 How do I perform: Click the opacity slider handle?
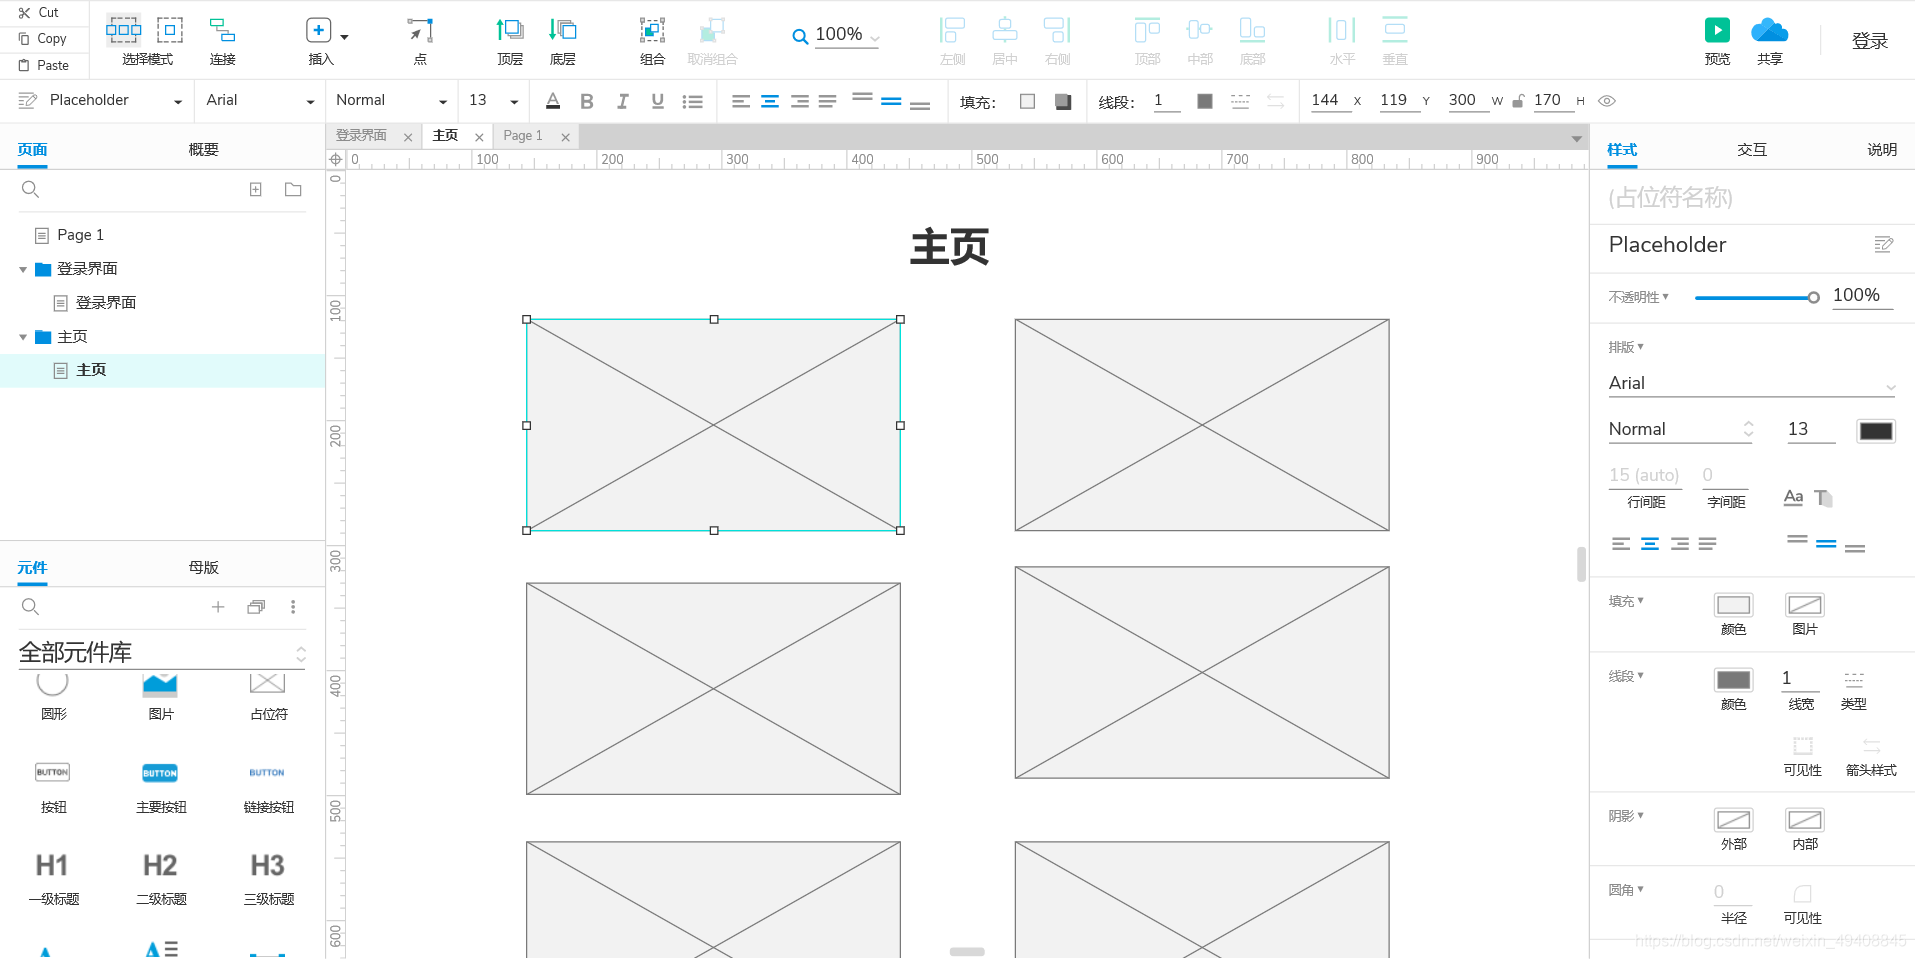click(x=1813, y=297)
